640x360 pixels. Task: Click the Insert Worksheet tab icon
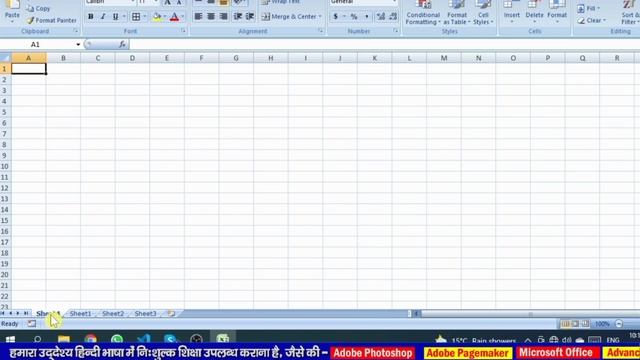(x=171, y=314)
